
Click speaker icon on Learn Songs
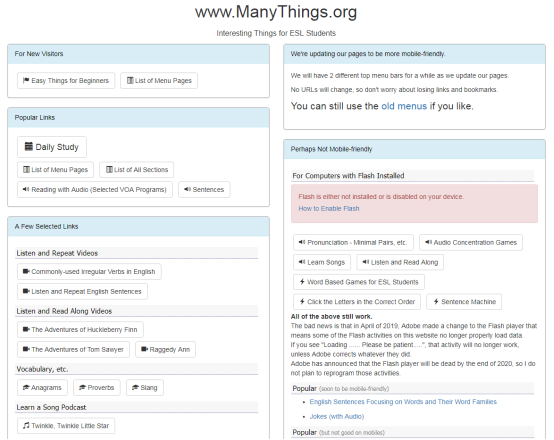(x=302, y=262)
